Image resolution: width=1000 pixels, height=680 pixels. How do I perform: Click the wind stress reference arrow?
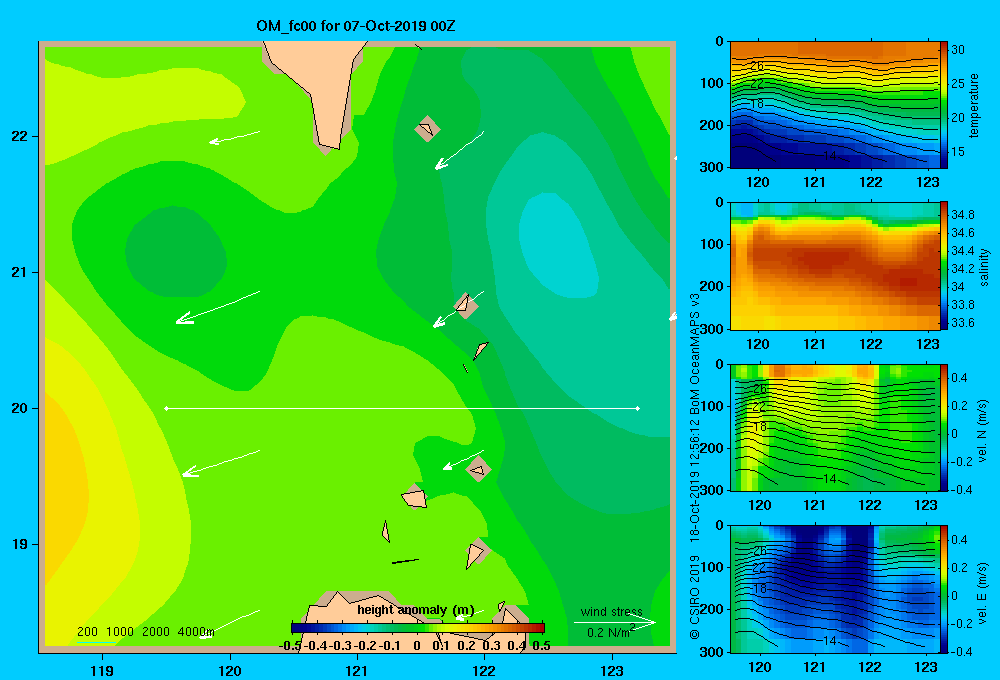614,623
